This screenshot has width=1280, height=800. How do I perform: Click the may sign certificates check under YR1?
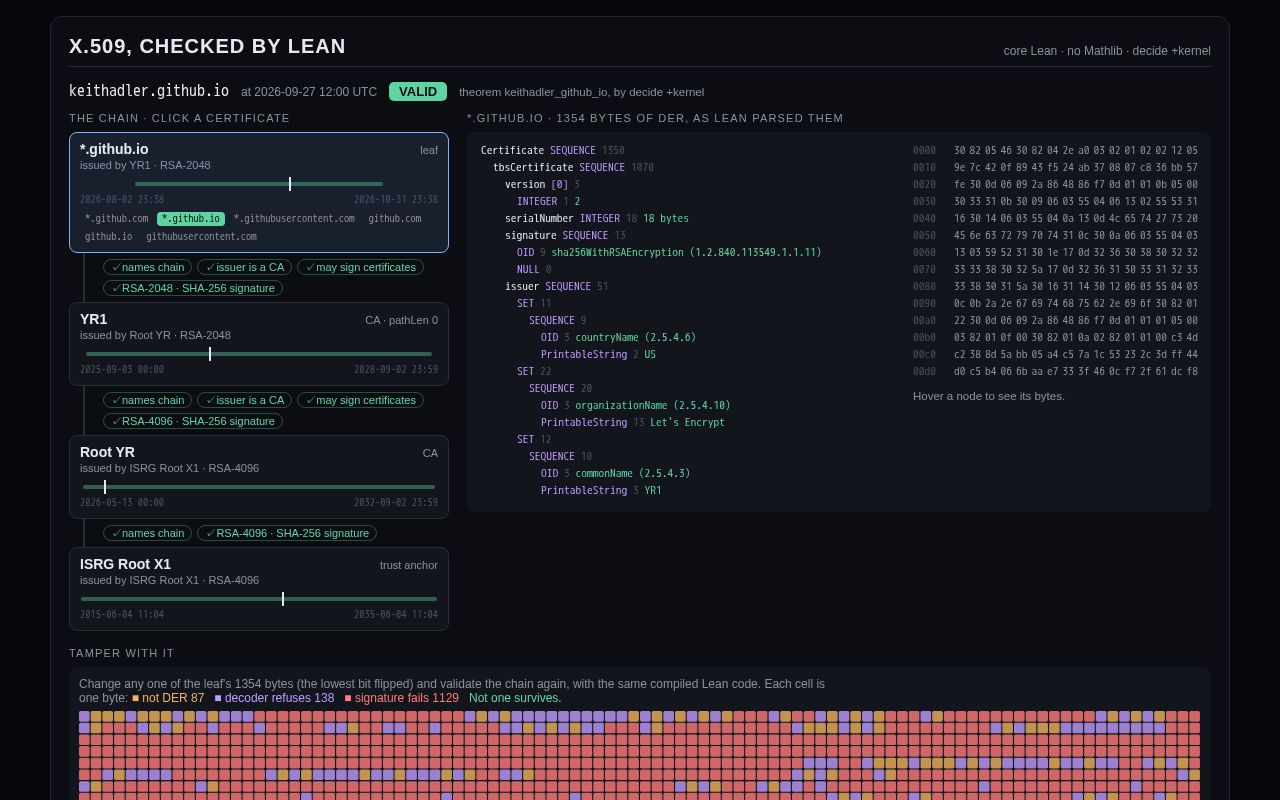tap(360, 400)
